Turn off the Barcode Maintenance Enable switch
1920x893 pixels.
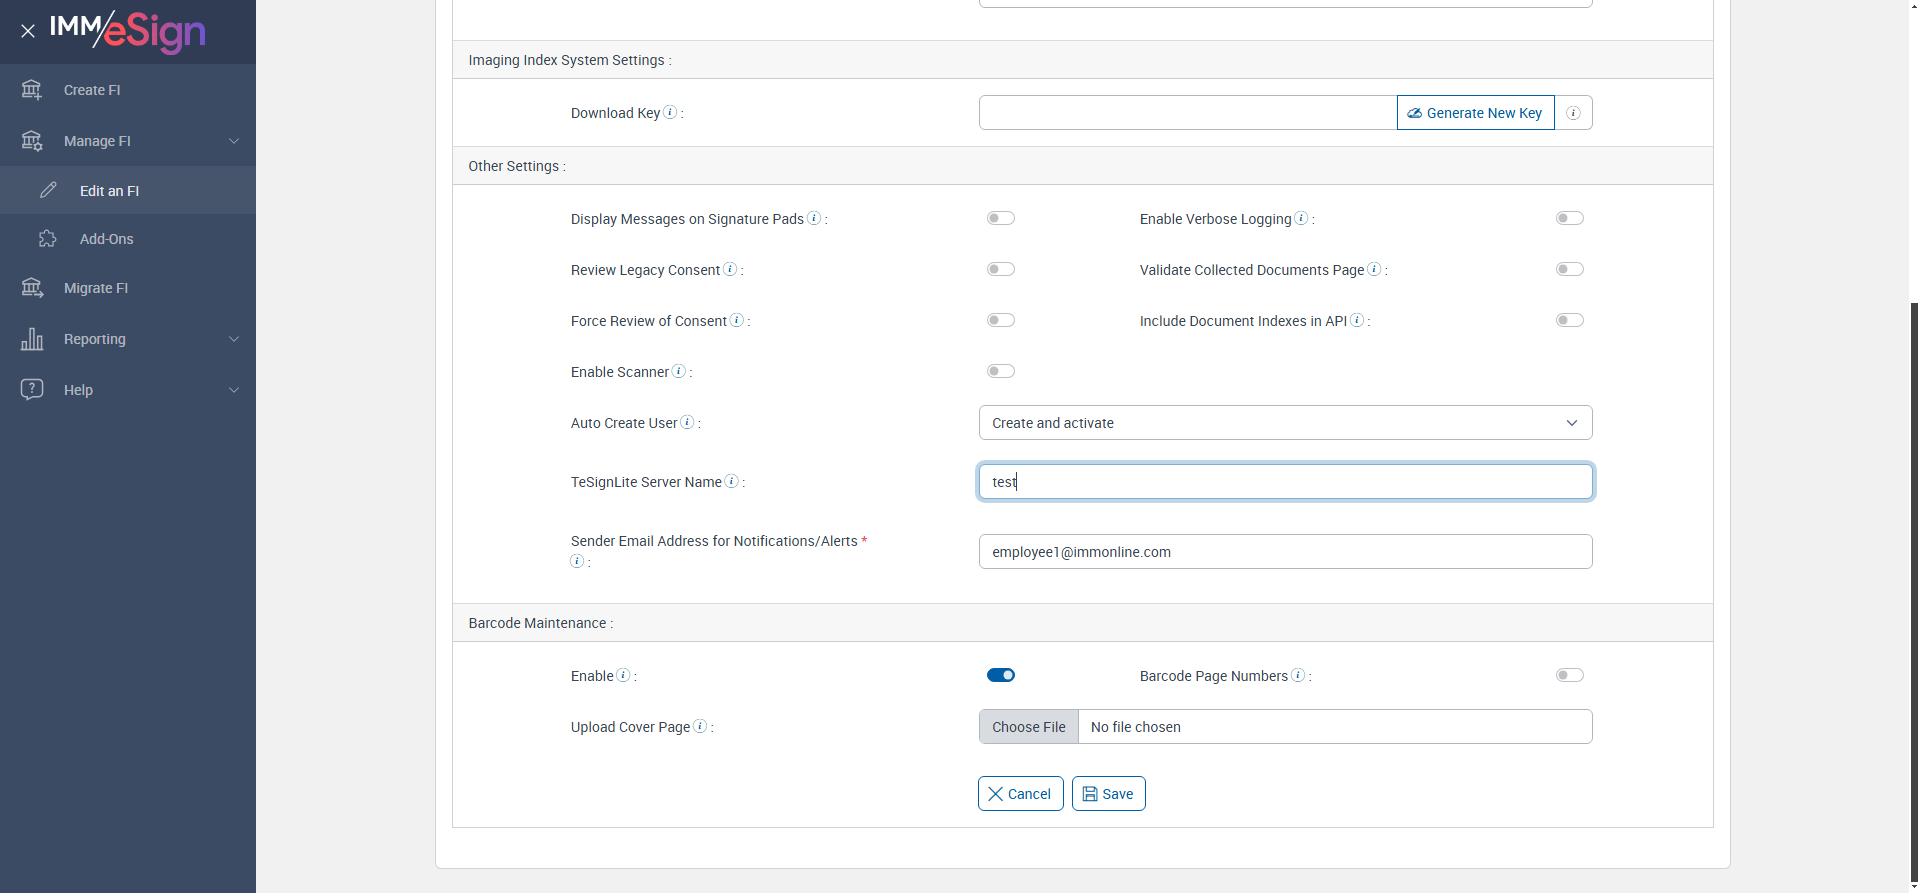[1000, 675]
